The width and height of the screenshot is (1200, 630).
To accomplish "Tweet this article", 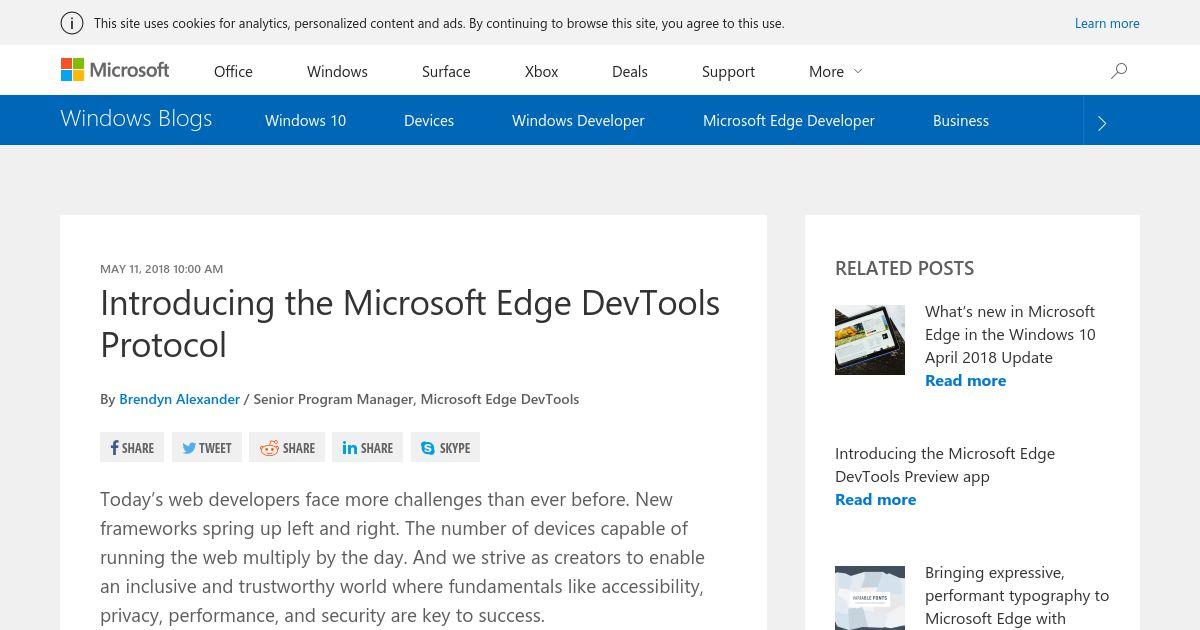I will click(206, 447).
